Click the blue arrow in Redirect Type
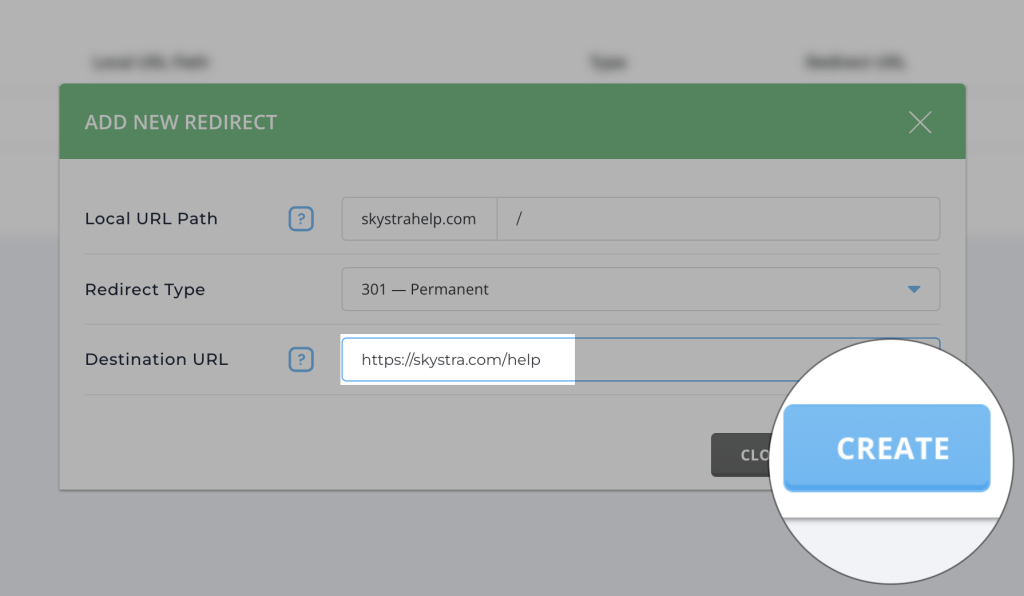This screenshot has height=596, width=1024. tap(912, 289)
